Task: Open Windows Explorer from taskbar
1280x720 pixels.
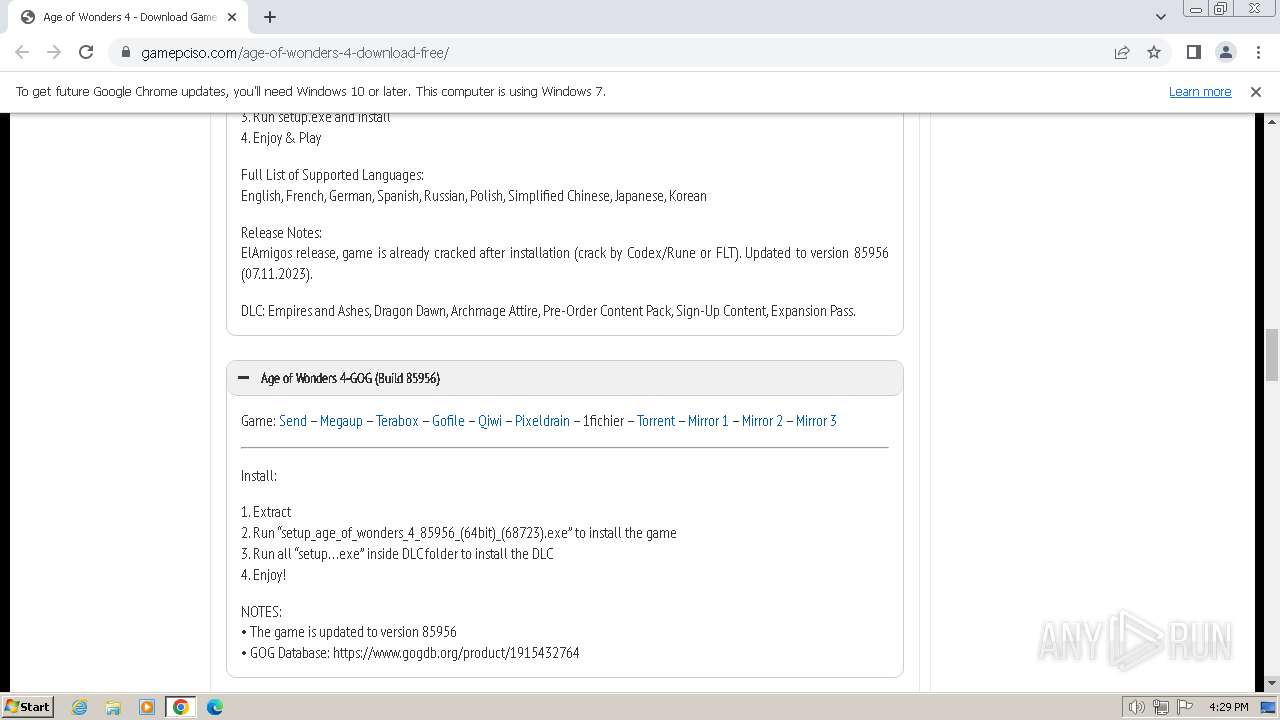Action: coord(113,707)
